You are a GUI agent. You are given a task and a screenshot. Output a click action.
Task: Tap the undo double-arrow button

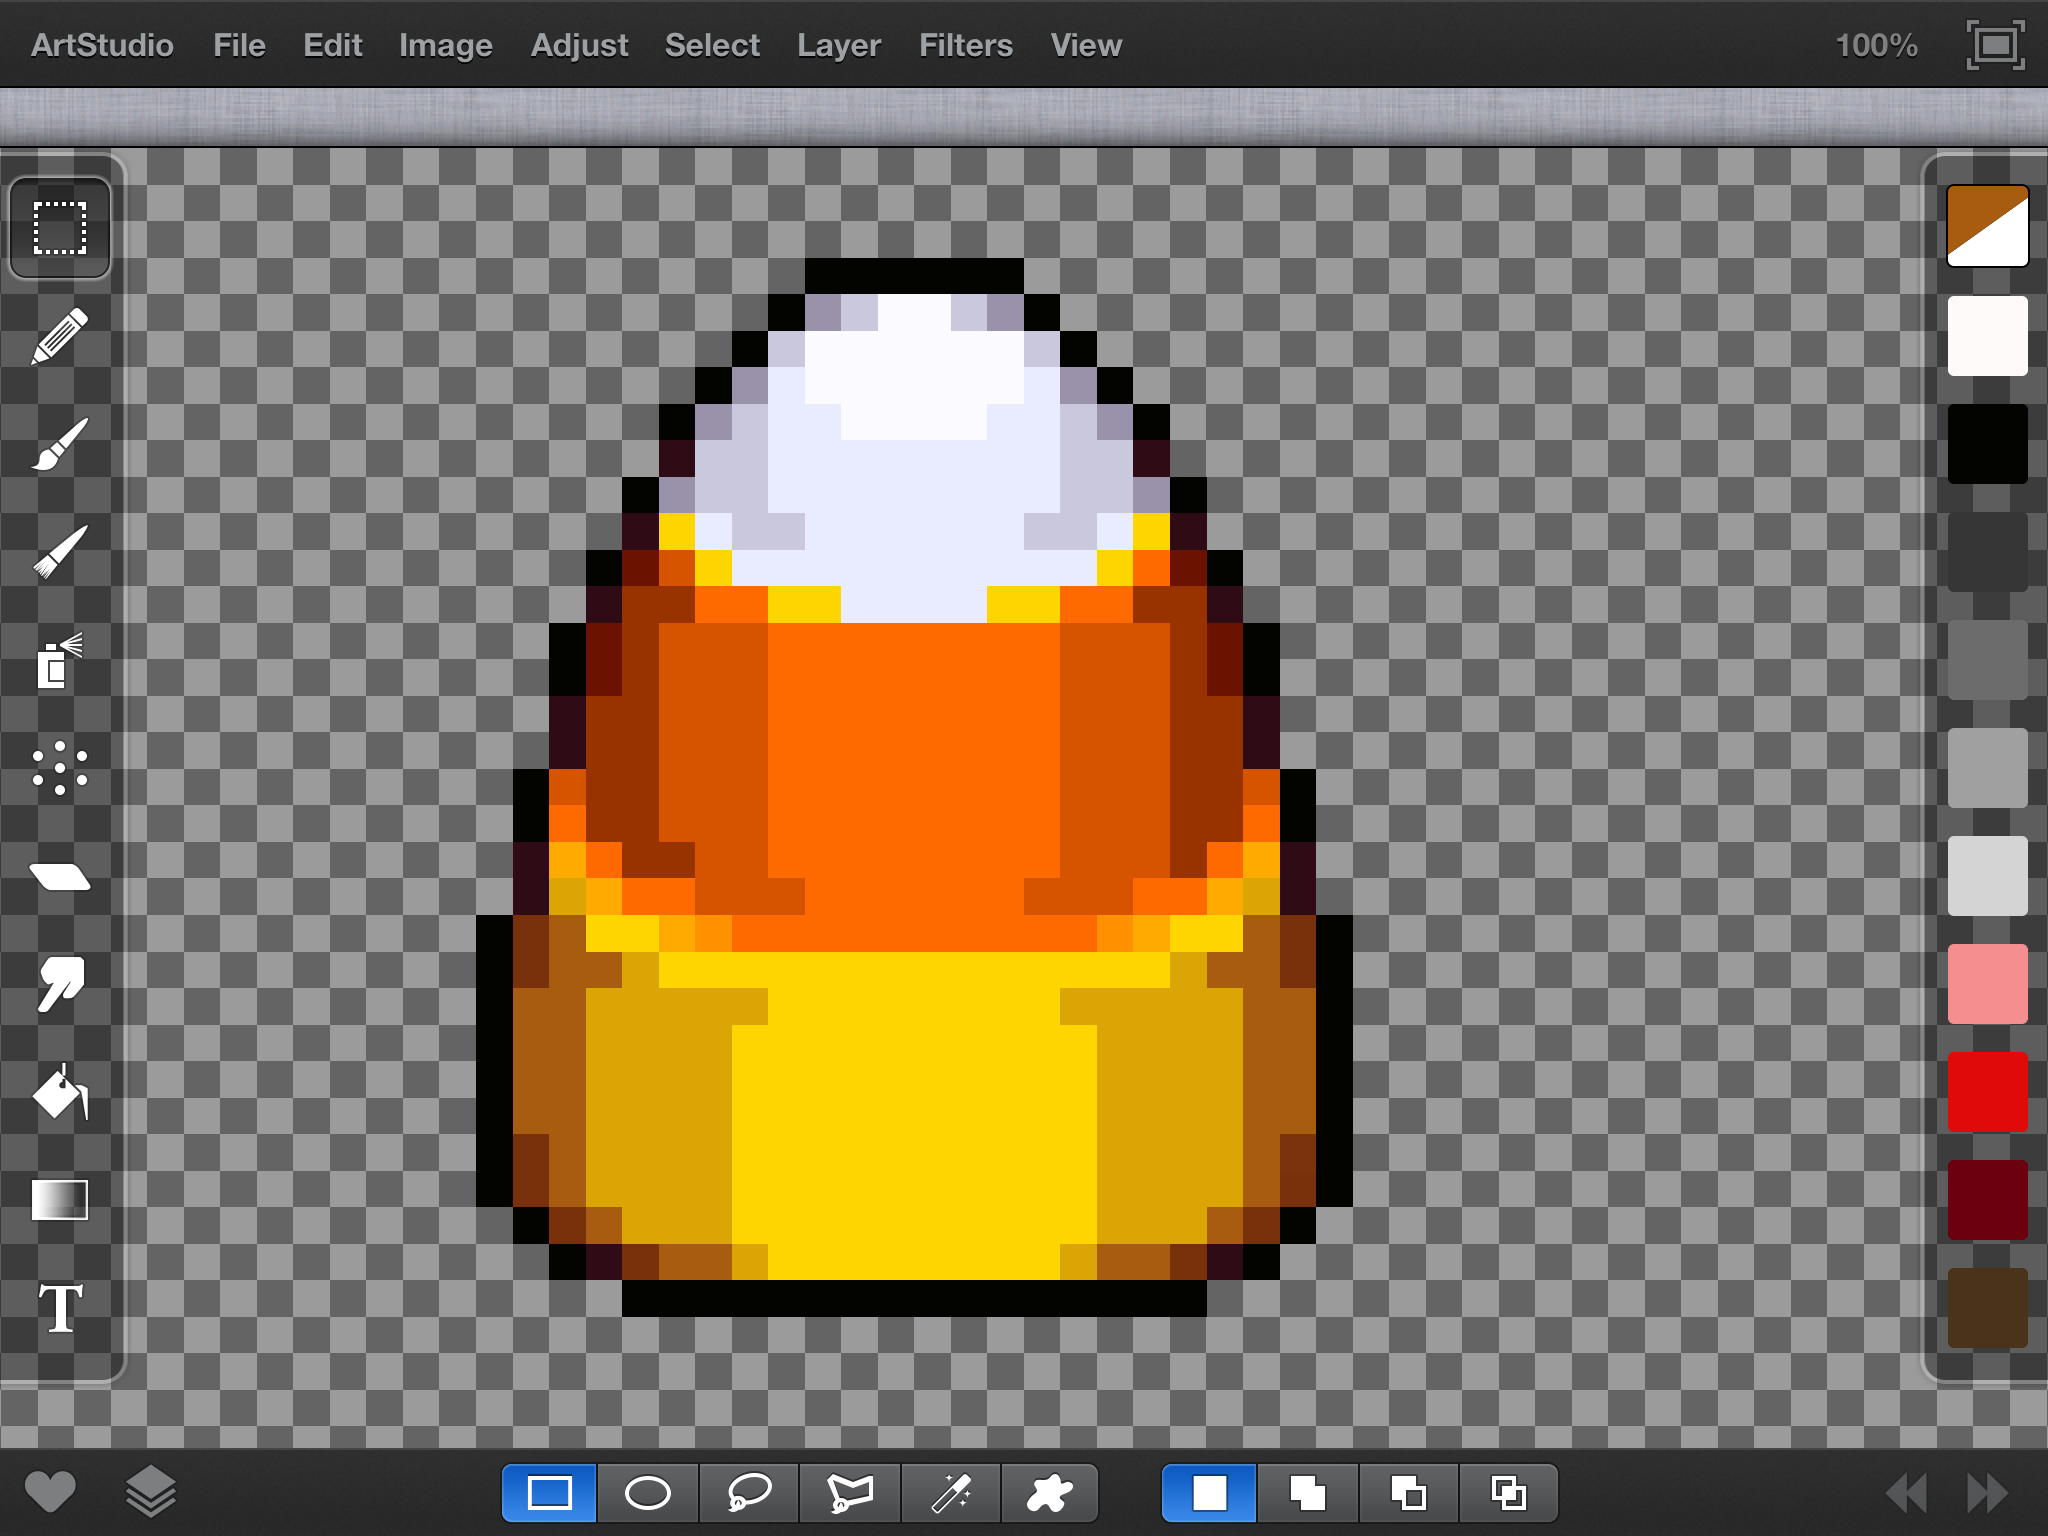click(x=1906, y=1493)
